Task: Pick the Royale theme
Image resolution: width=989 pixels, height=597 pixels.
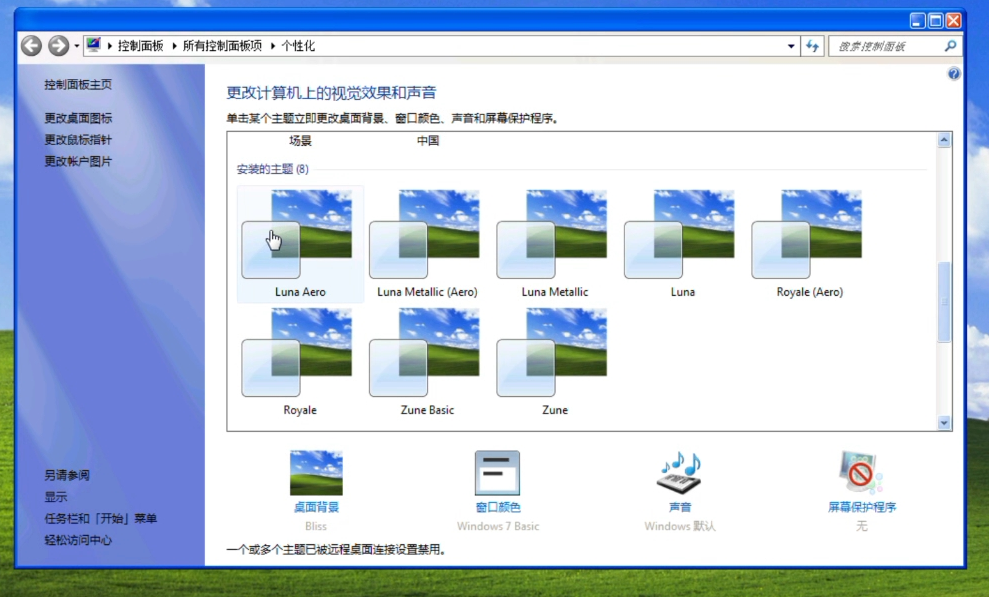Action: click(x=300, y=362)
